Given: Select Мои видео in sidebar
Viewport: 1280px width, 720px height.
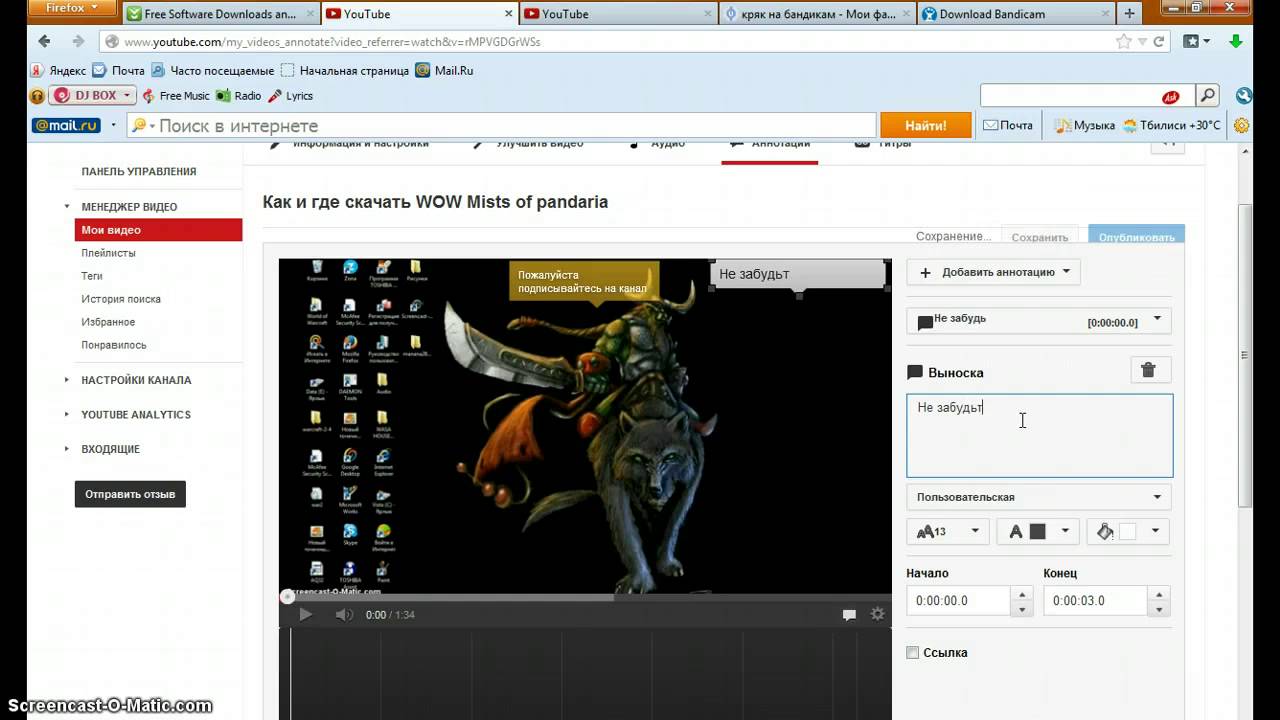Looking at the screenshot, I should click(x=158, y=230).
